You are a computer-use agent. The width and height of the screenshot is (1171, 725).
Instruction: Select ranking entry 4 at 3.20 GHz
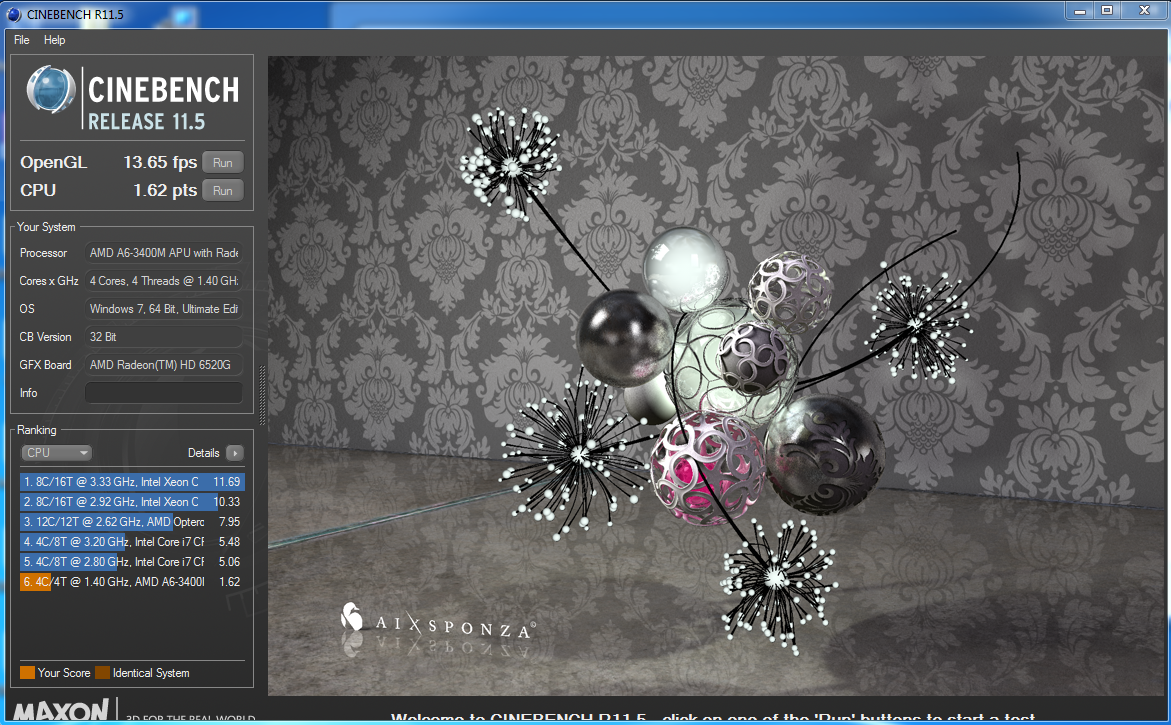[132, 542]
